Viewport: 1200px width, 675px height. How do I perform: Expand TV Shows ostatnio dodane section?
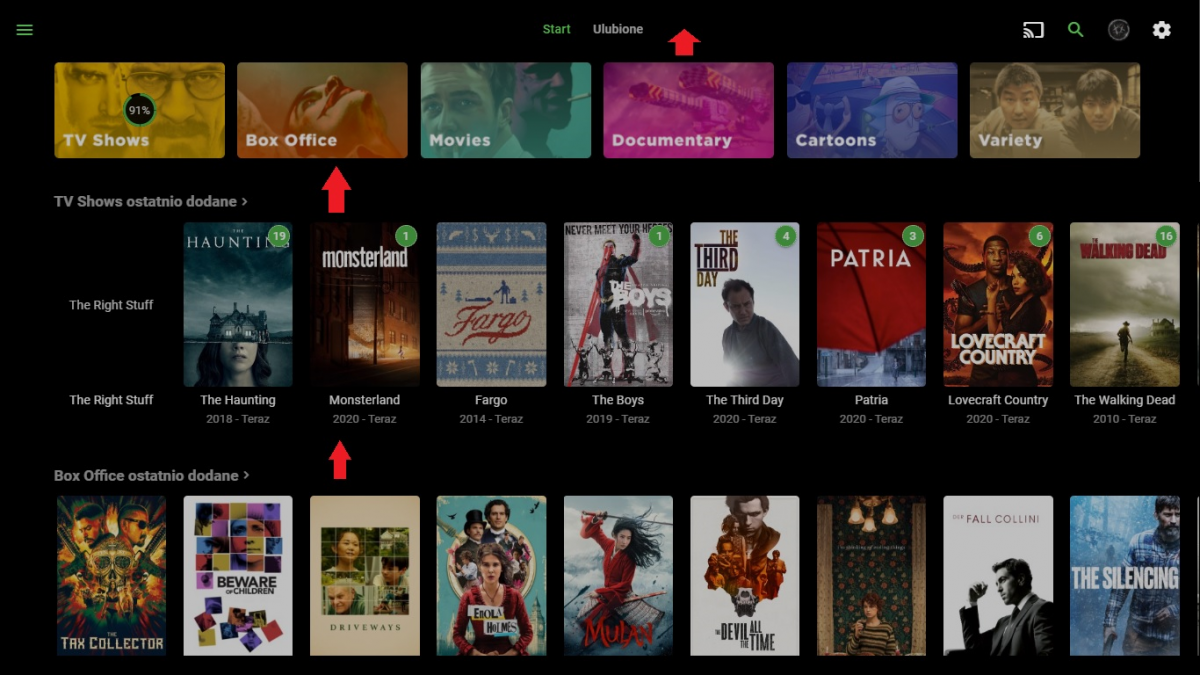[151, 201]
